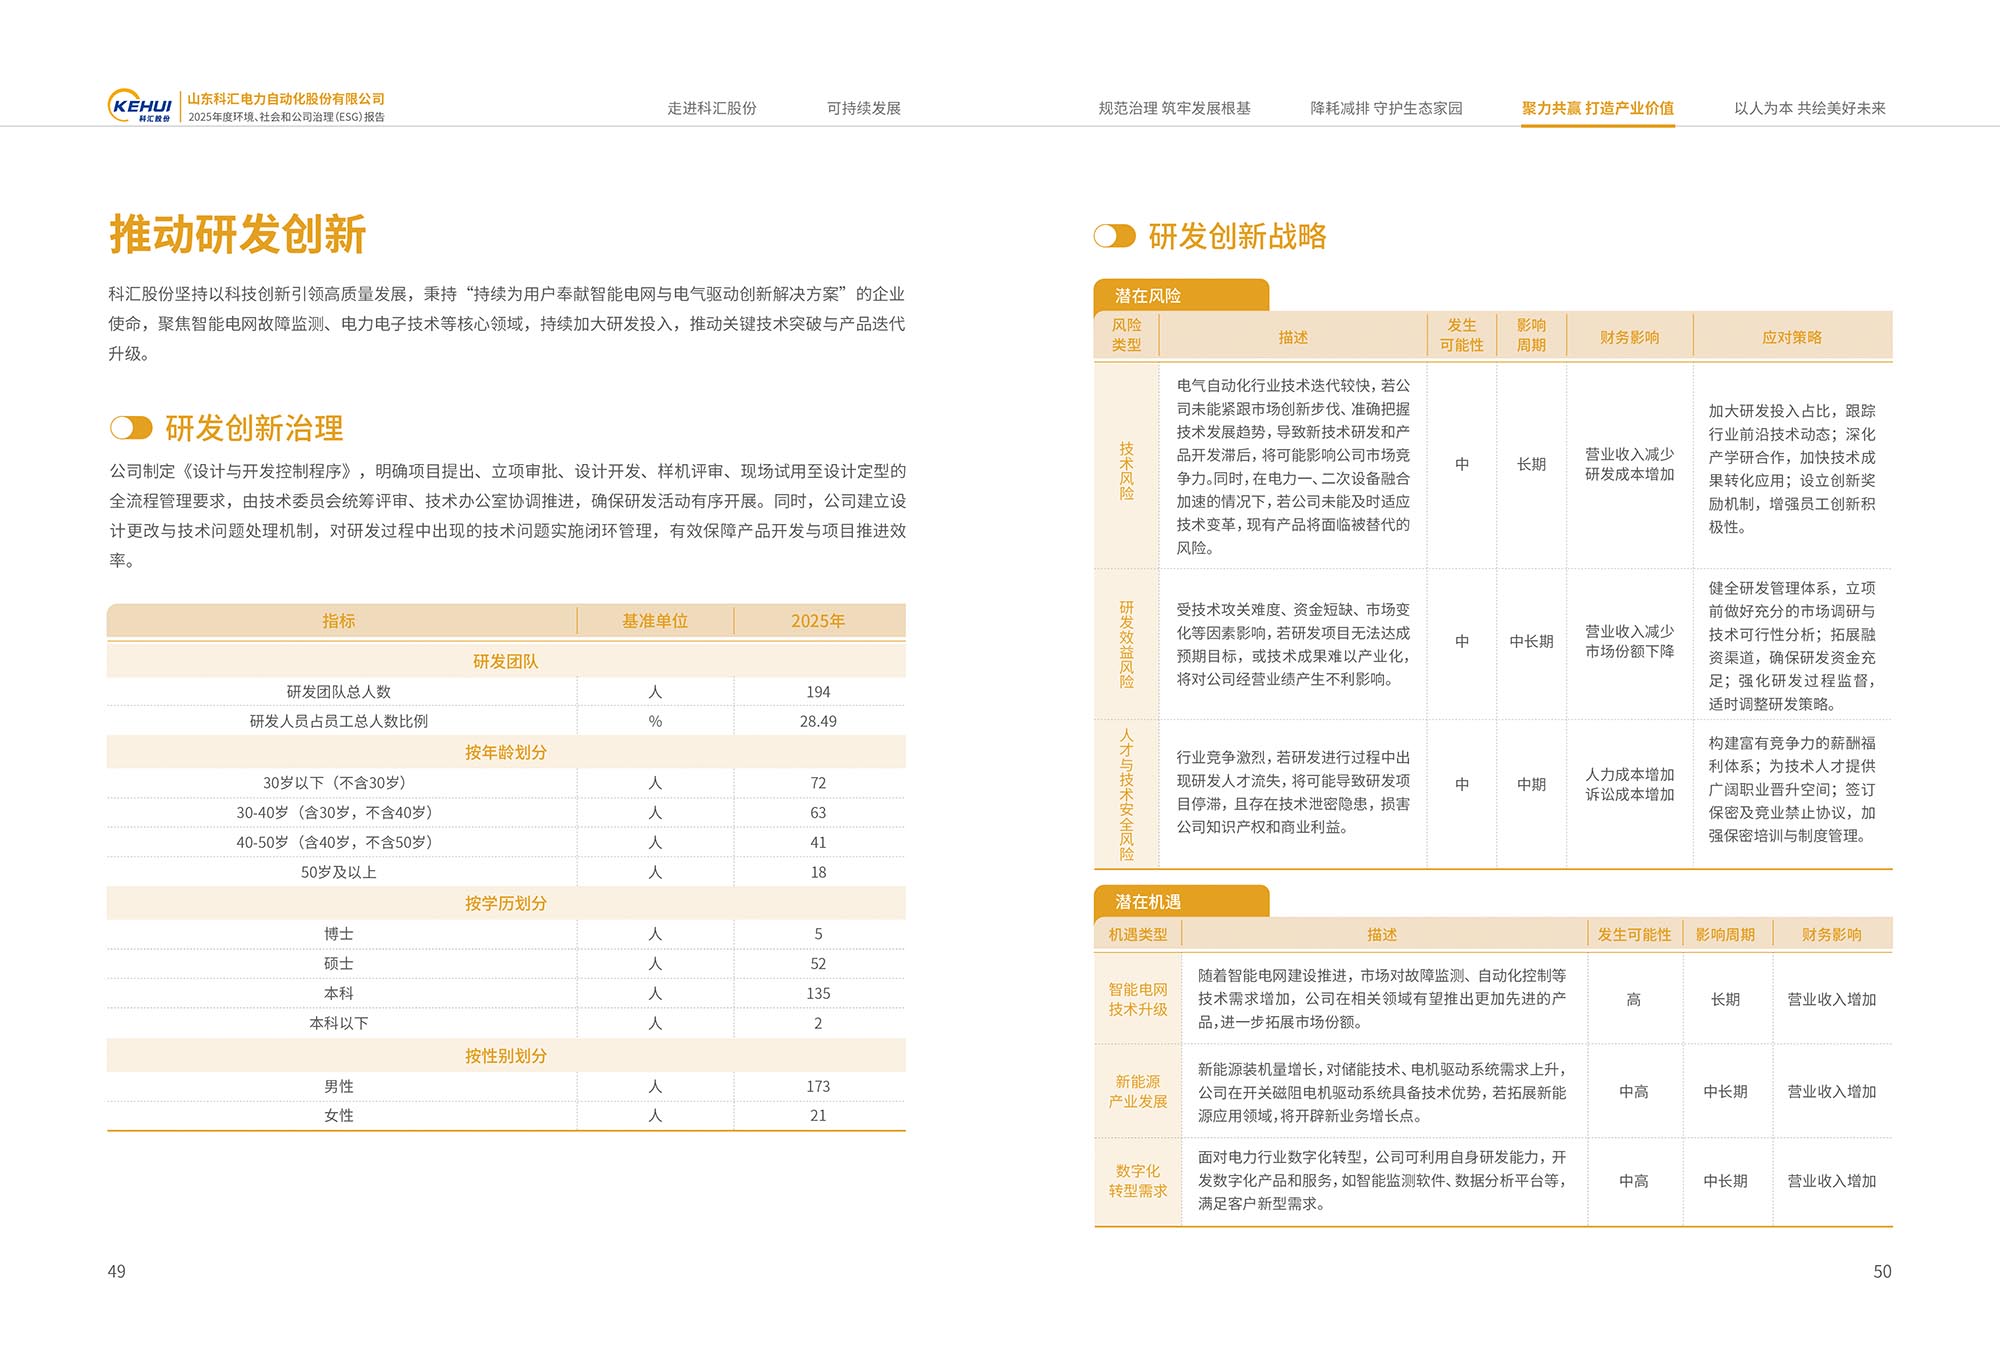The image size is (2000, 1366).
Task: Click the 新能源产业发展 opportunity label
Action: coord(1137,1091)
